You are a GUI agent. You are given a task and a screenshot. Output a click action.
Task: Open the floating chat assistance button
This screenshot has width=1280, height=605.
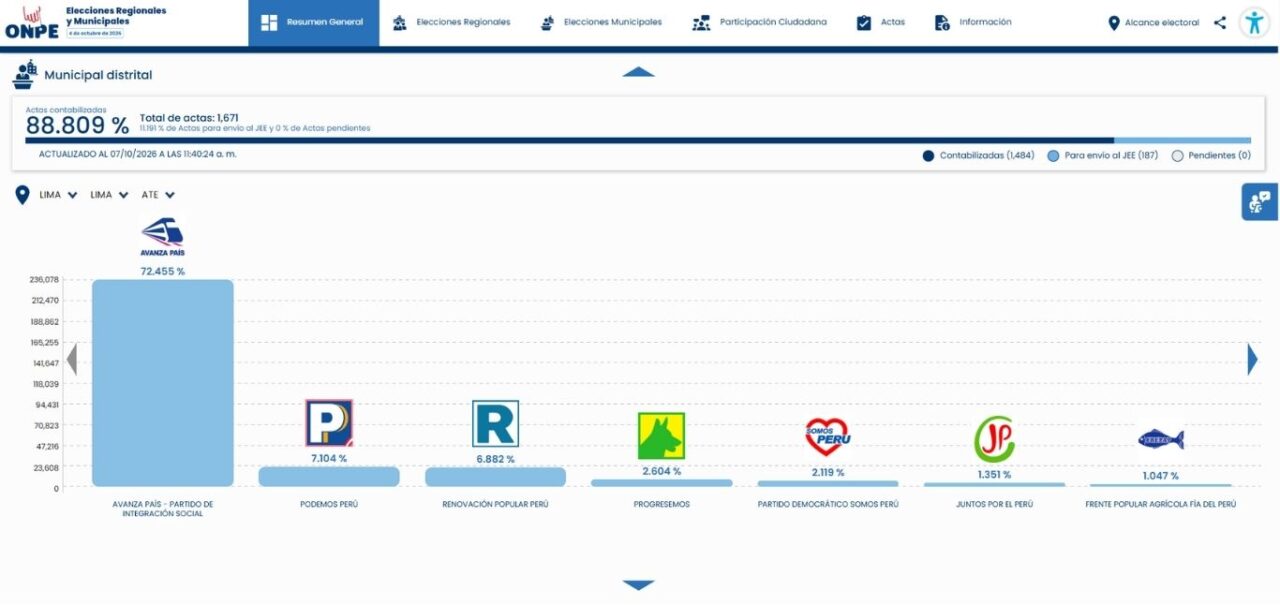(x=1260, y=201)
